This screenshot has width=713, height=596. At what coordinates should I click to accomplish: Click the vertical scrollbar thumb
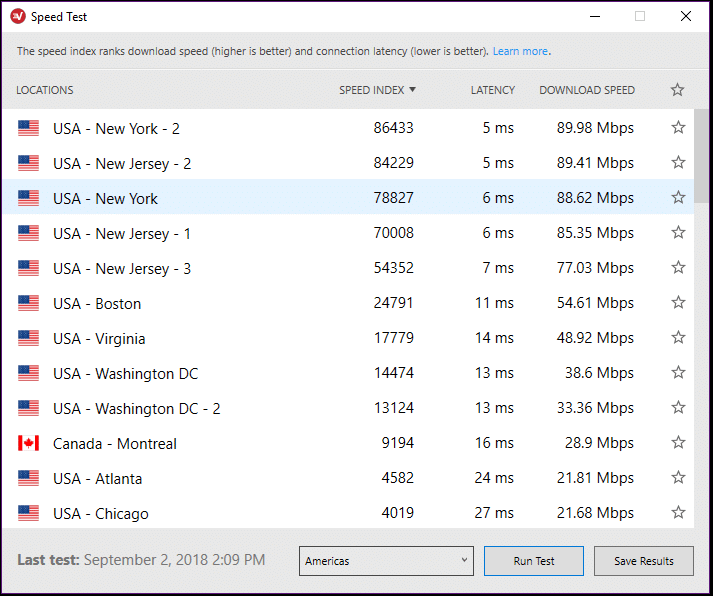[701, 156]
